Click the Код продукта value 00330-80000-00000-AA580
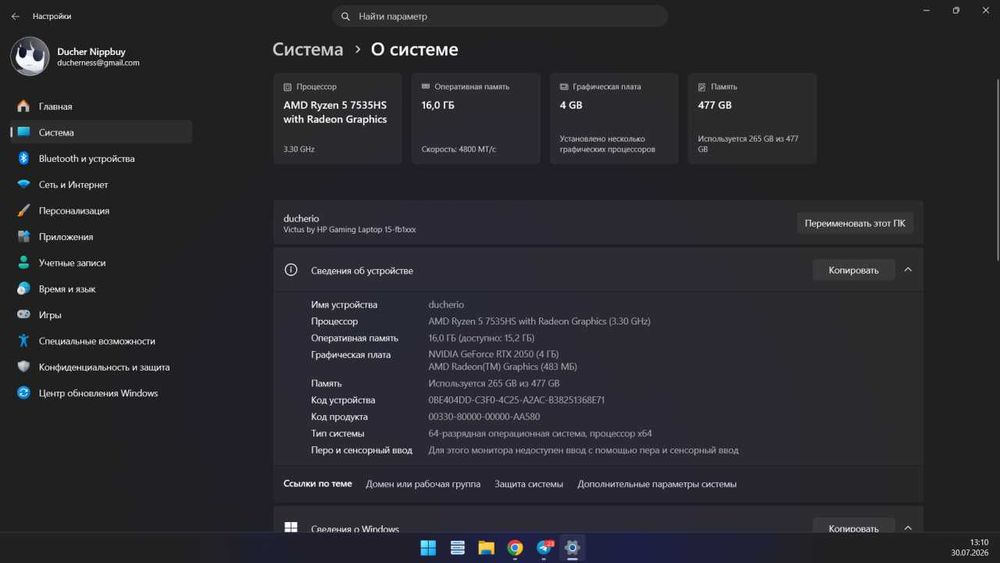Image resolution: width=1000 pixels, height=563 pixels. (x=484, y=416)
